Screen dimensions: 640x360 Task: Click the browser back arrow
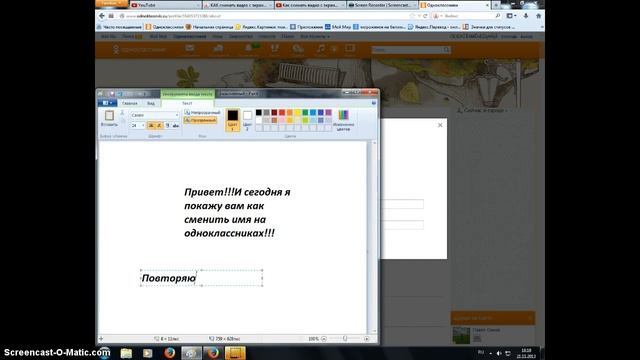(x=102, y=16)
